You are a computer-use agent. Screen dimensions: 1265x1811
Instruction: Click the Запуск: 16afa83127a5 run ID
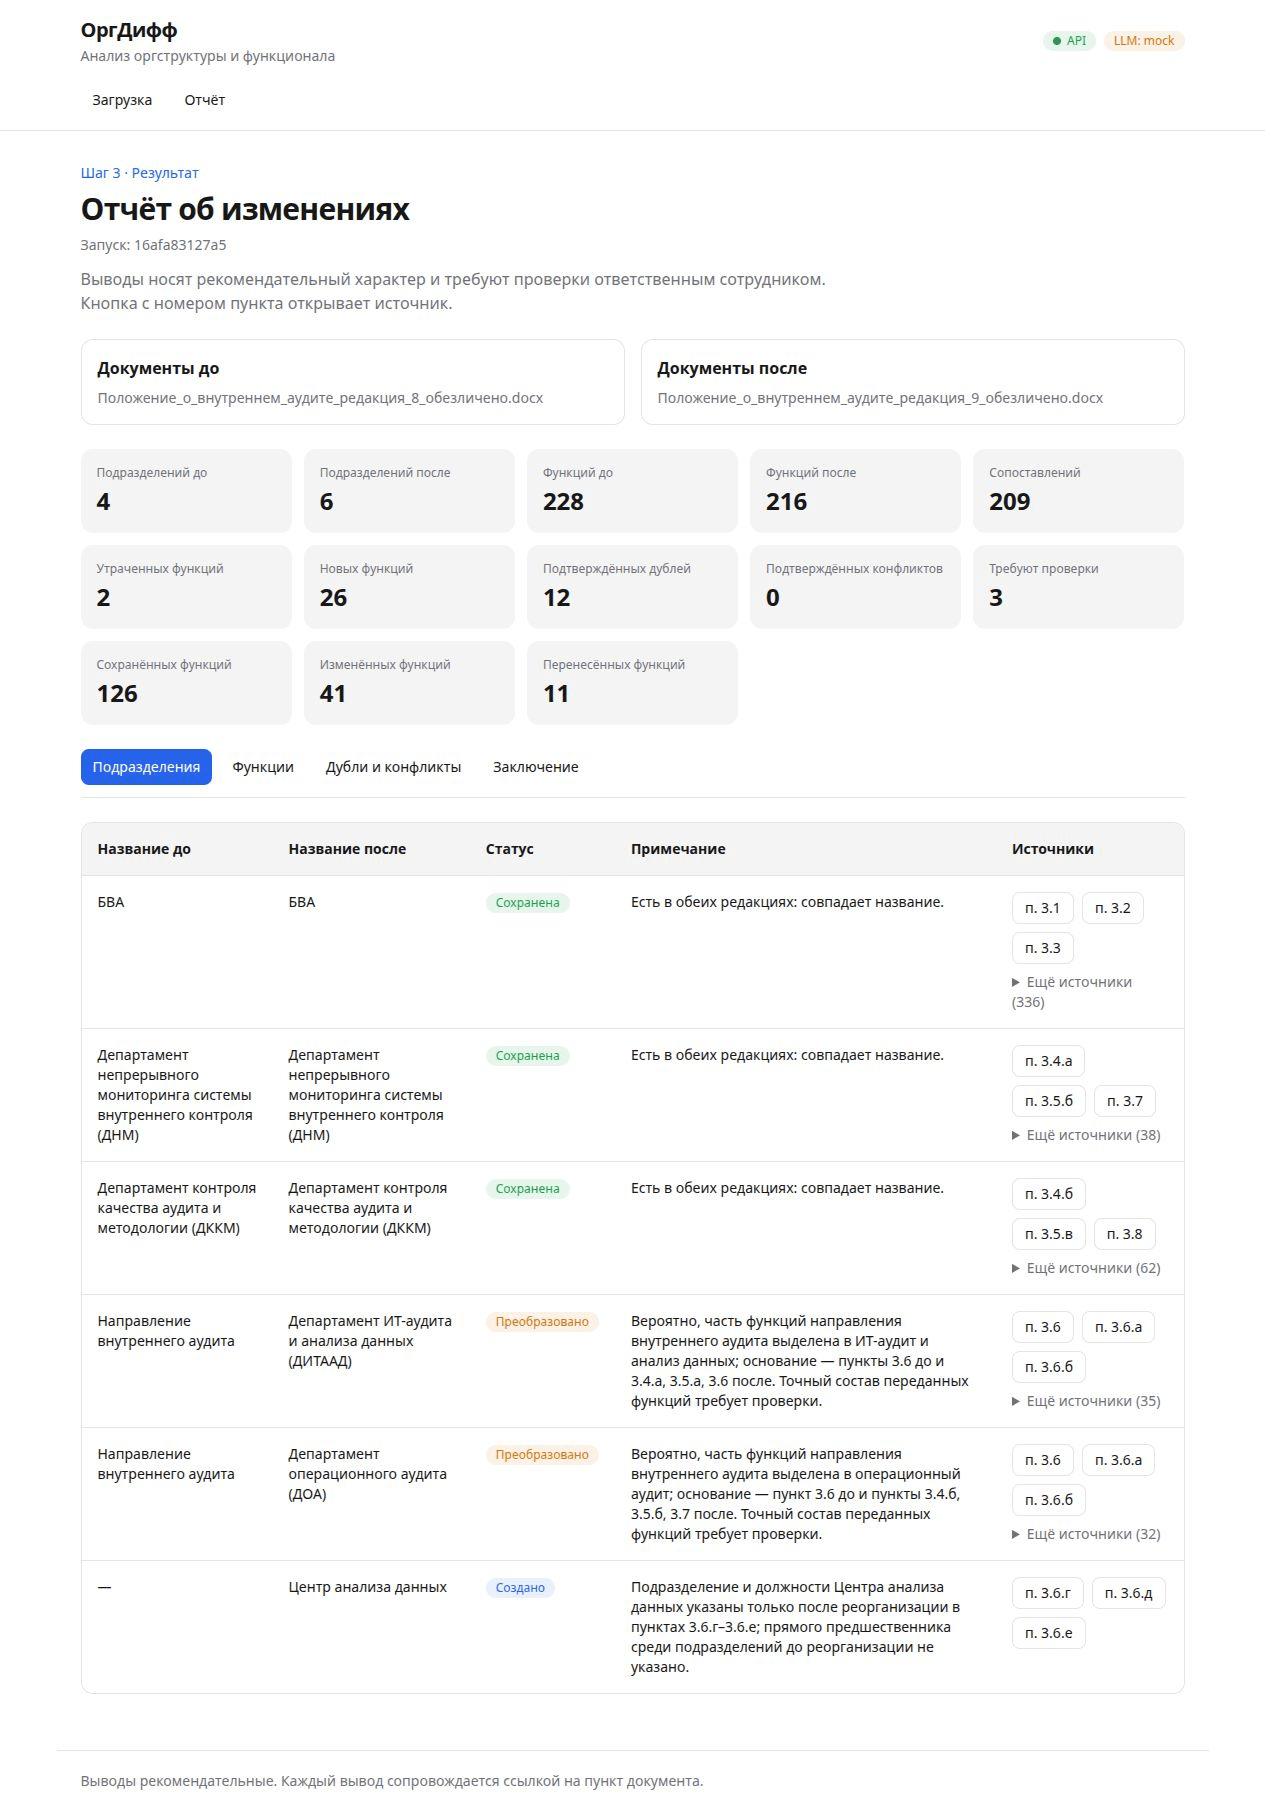(x=154, y=245)
